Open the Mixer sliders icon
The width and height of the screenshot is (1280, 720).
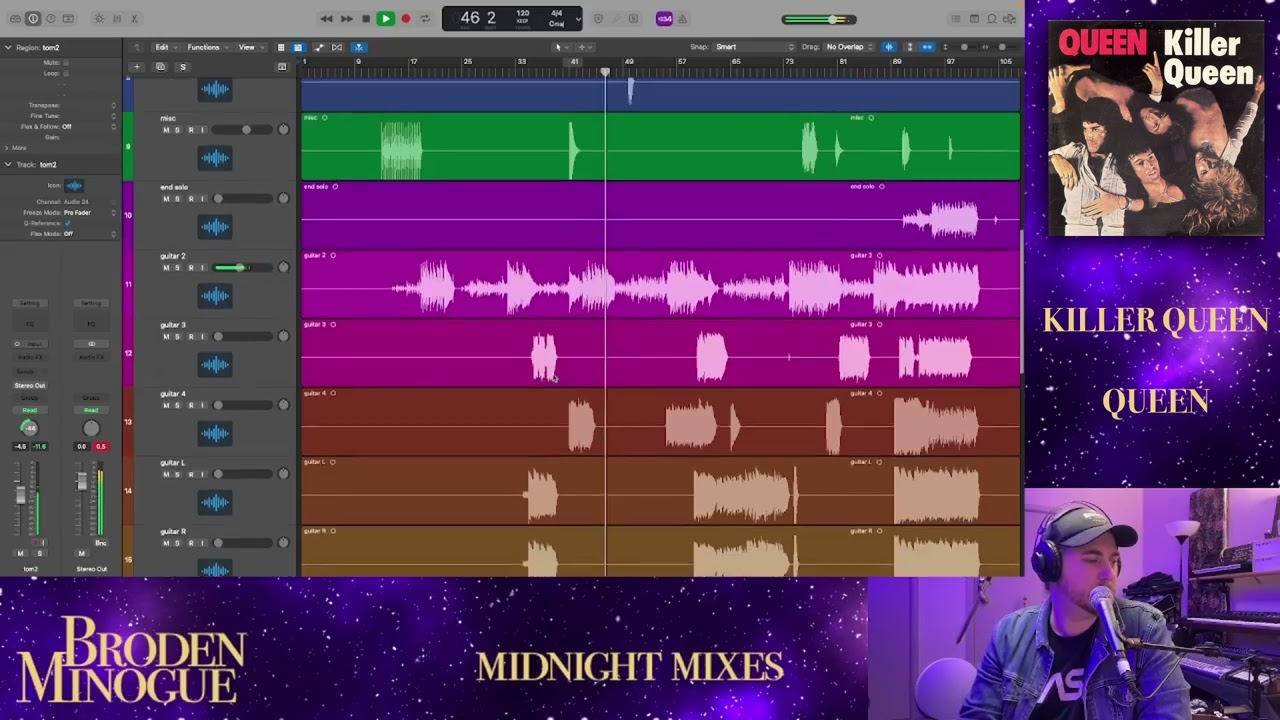click(x=116, y=18)
